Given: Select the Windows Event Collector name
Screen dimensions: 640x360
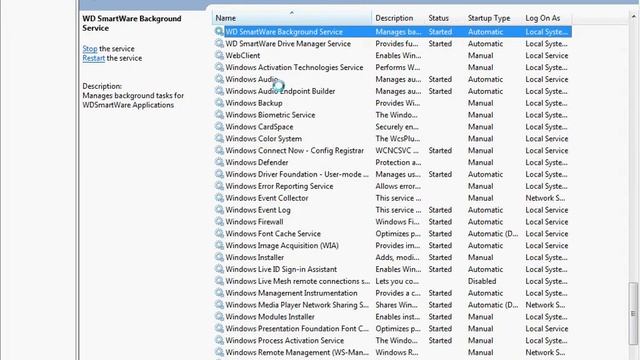Looking at the screenshot, I should (267, 198).
